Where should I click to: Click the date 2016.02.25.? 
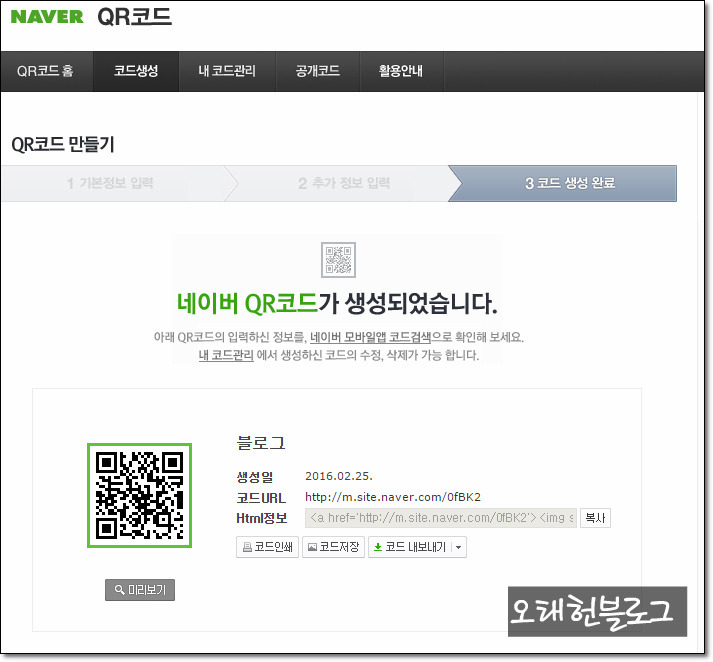[x=339, y=476]
